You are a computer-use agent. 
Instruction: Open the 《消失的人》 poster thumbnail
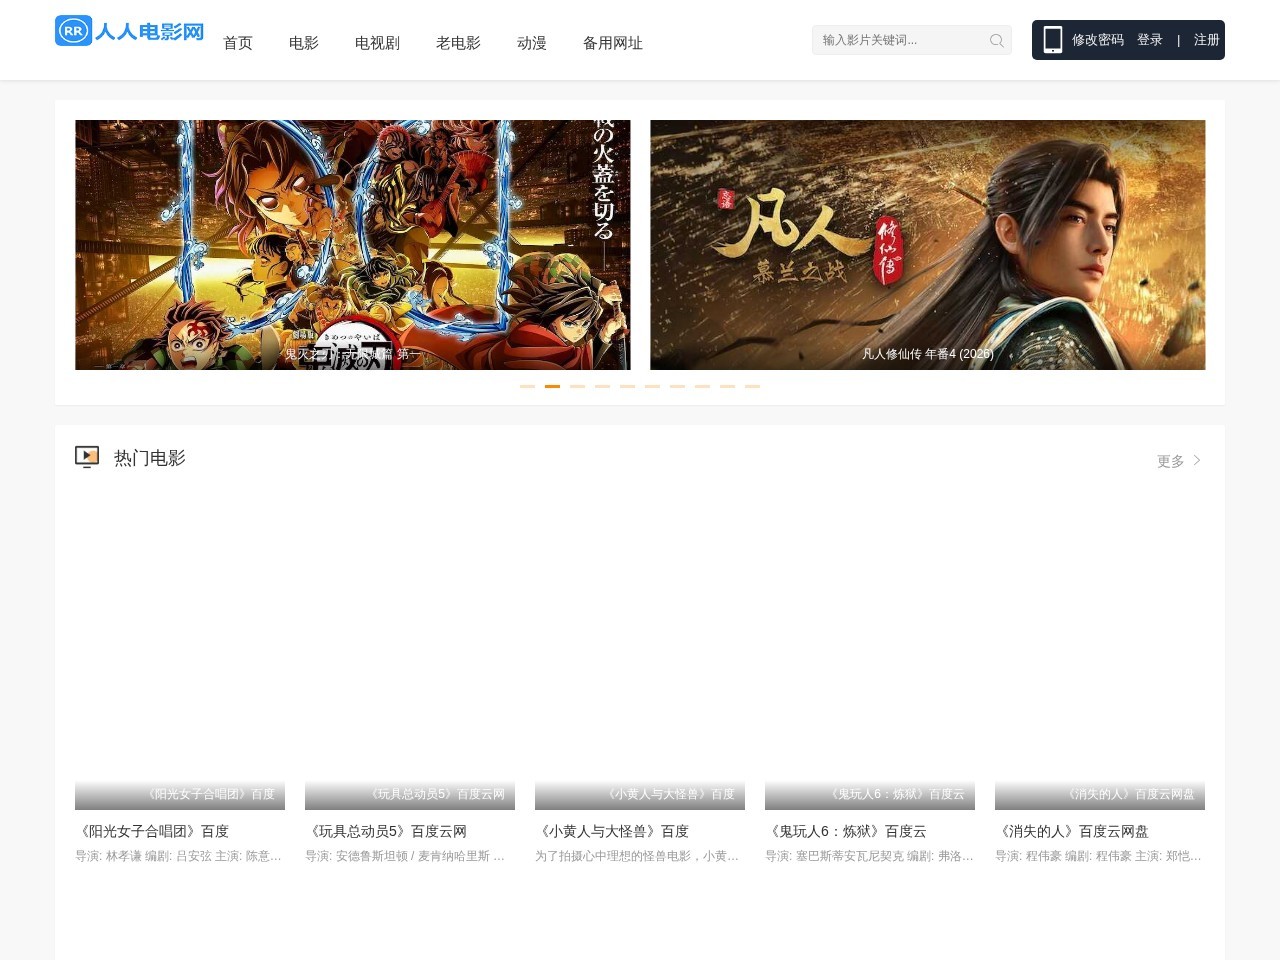pos(1100,650)
